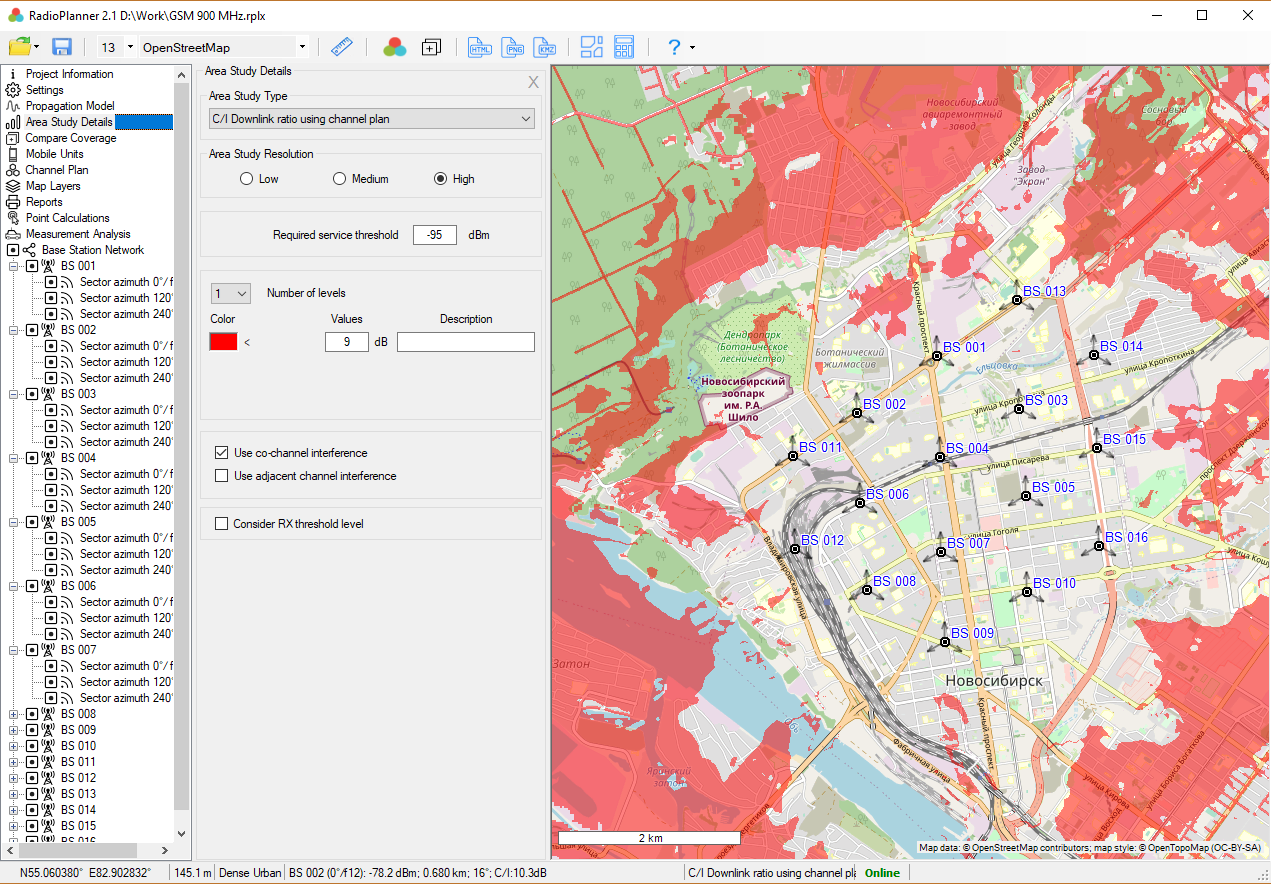Open the Area Study Type dropdown
Screen dimensions: 1271x884
pyautogui.click(x=371, y=119)
